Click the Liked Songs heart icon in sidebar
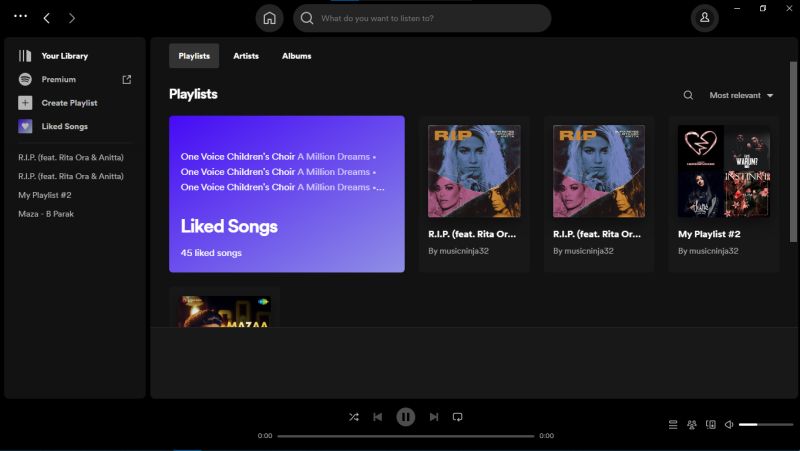Image resolution: width=800 pixels, height=451 pixels. point(25,126)
